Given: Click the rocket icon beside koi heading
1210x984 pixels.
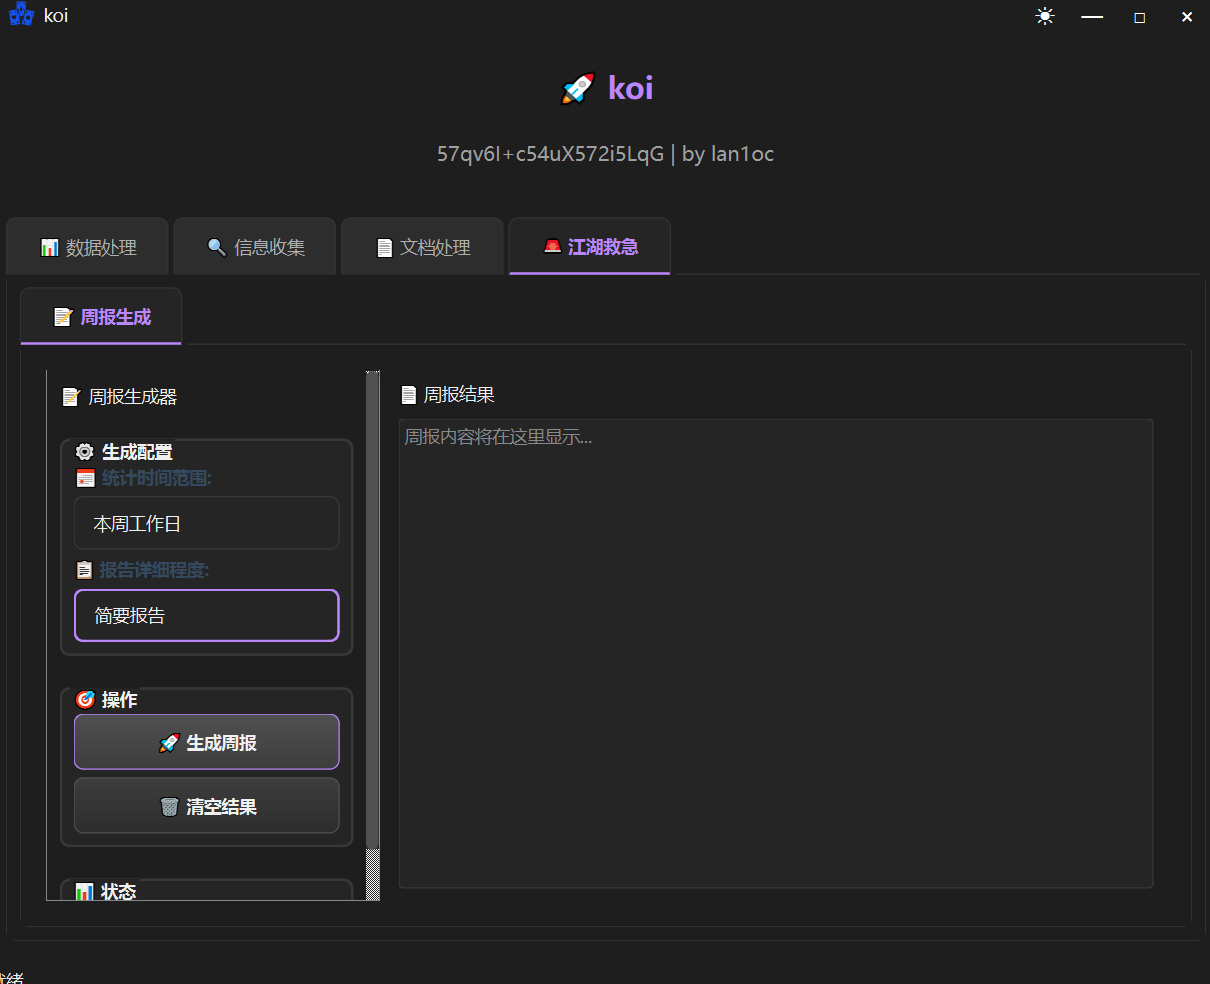Looking at the screenshot, I should pos(578,89).
